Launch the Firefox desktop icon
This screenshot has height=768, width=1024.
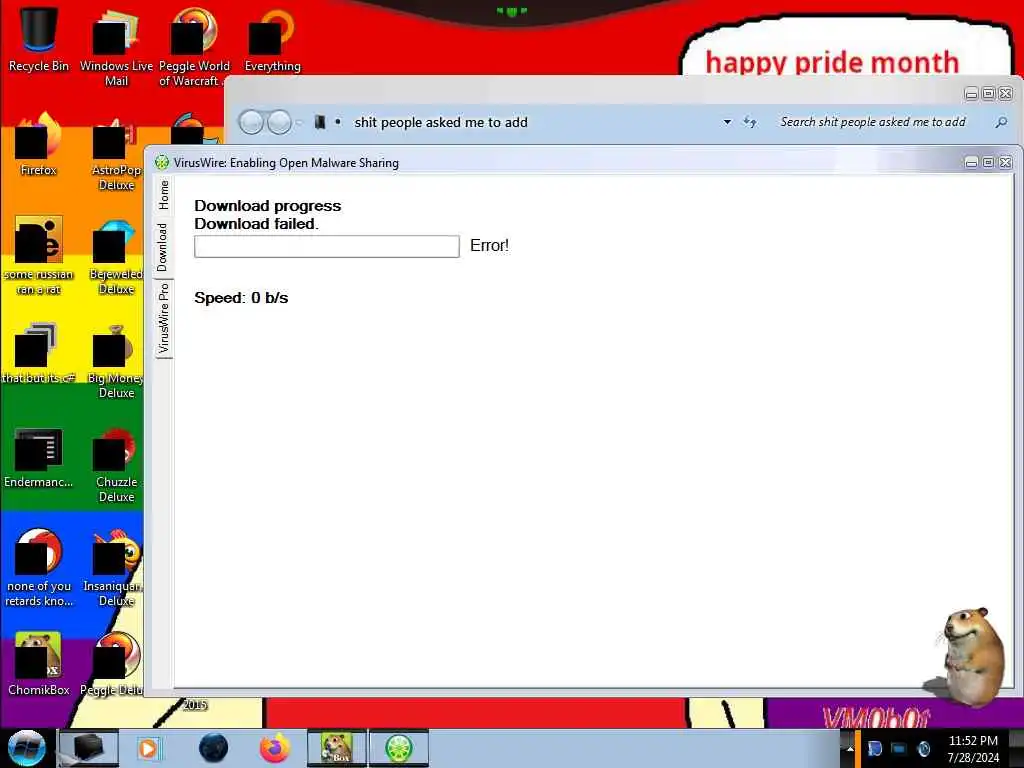point(39,143)
